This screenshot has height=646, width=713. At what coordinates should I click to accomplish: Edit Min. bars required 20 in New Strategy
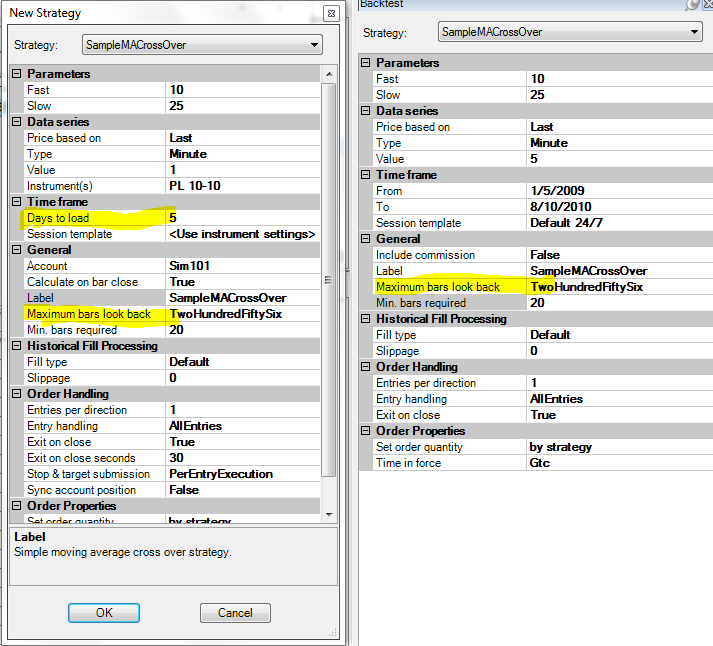pos(243,330)
